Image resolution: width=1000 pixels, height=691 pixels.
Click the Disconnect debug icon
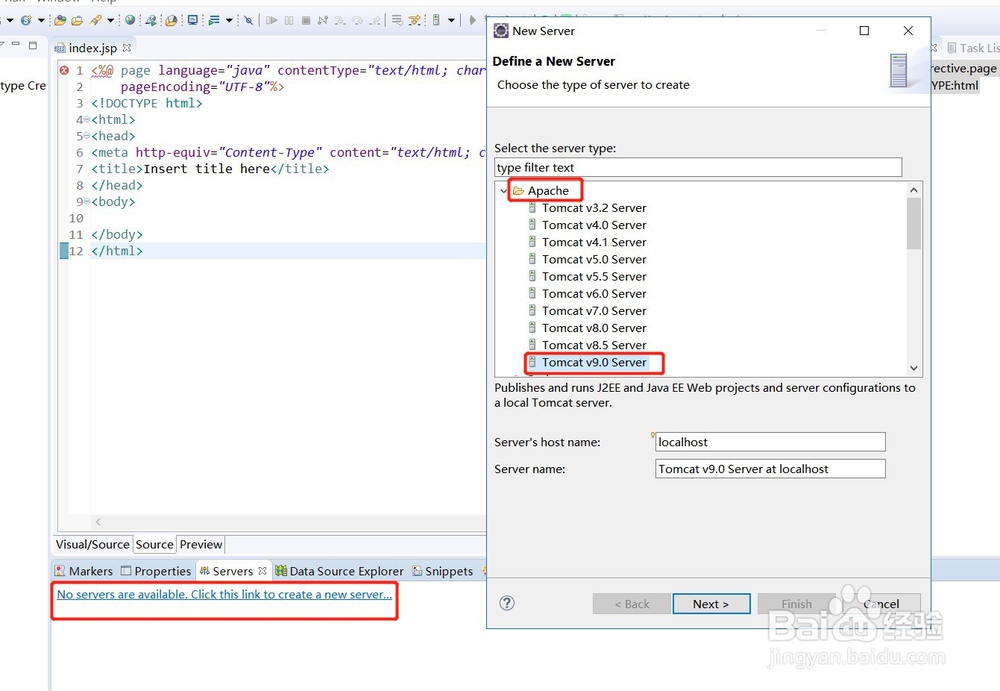tap(323, 20)
